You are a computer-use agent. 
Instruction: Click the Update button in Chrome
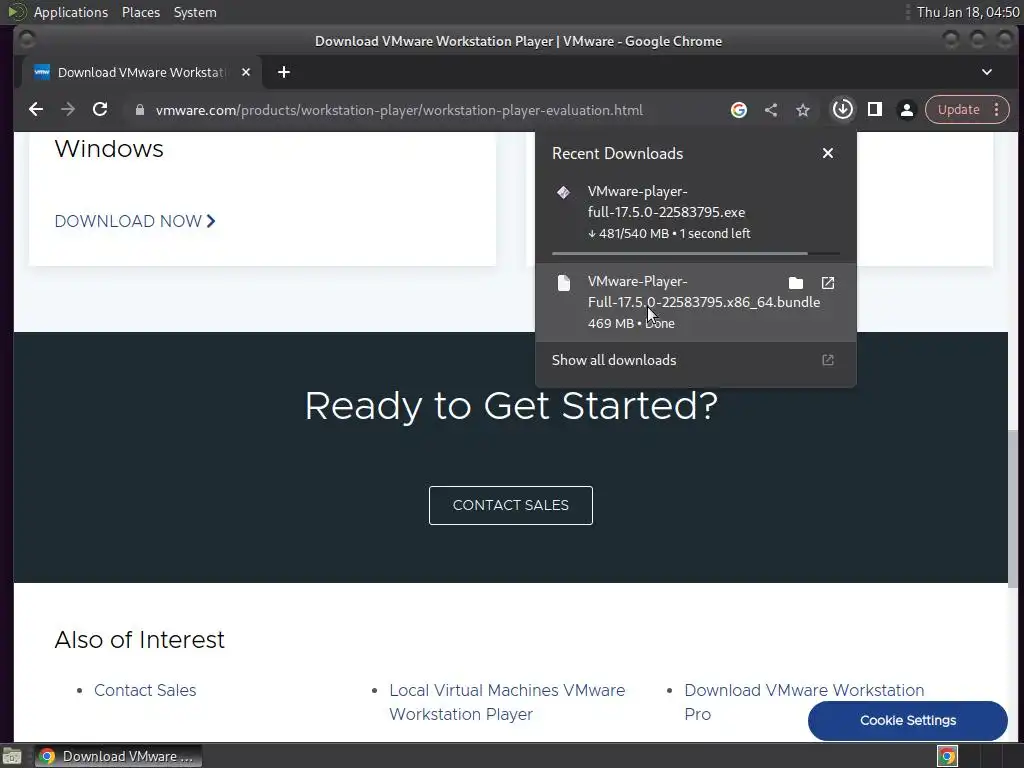[958, 110]
